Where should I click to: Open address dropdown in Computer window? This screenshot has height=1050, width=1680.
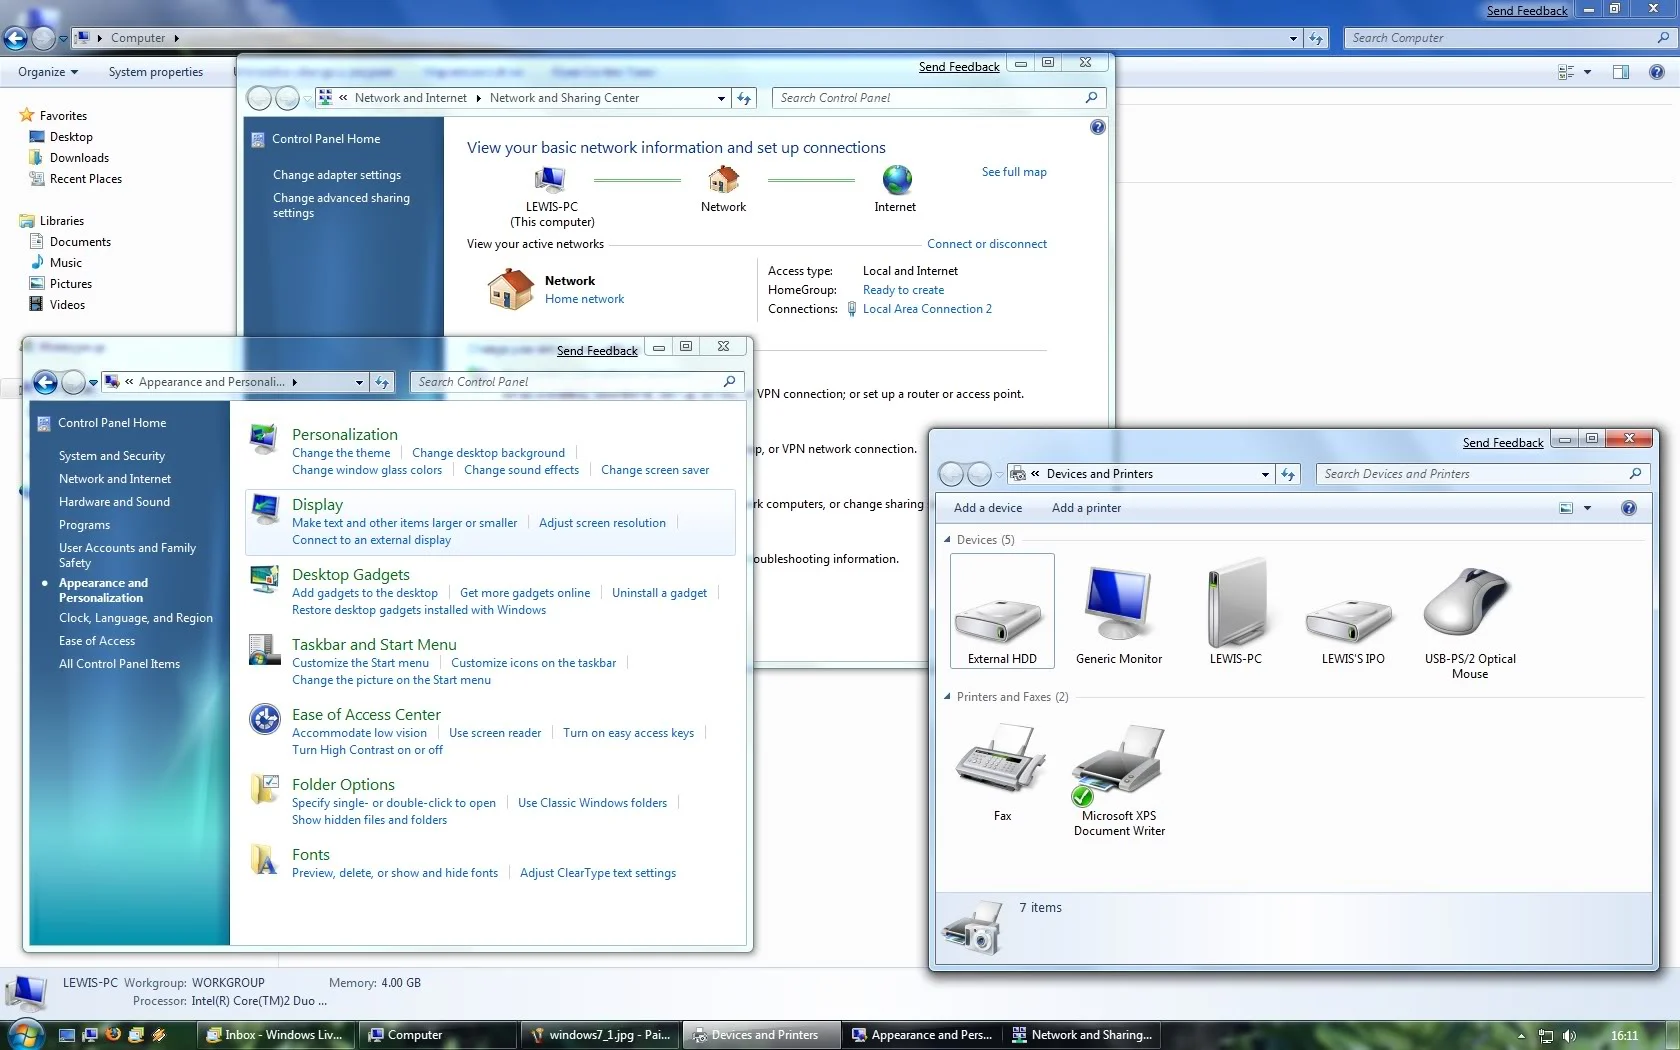(1293, 38)
